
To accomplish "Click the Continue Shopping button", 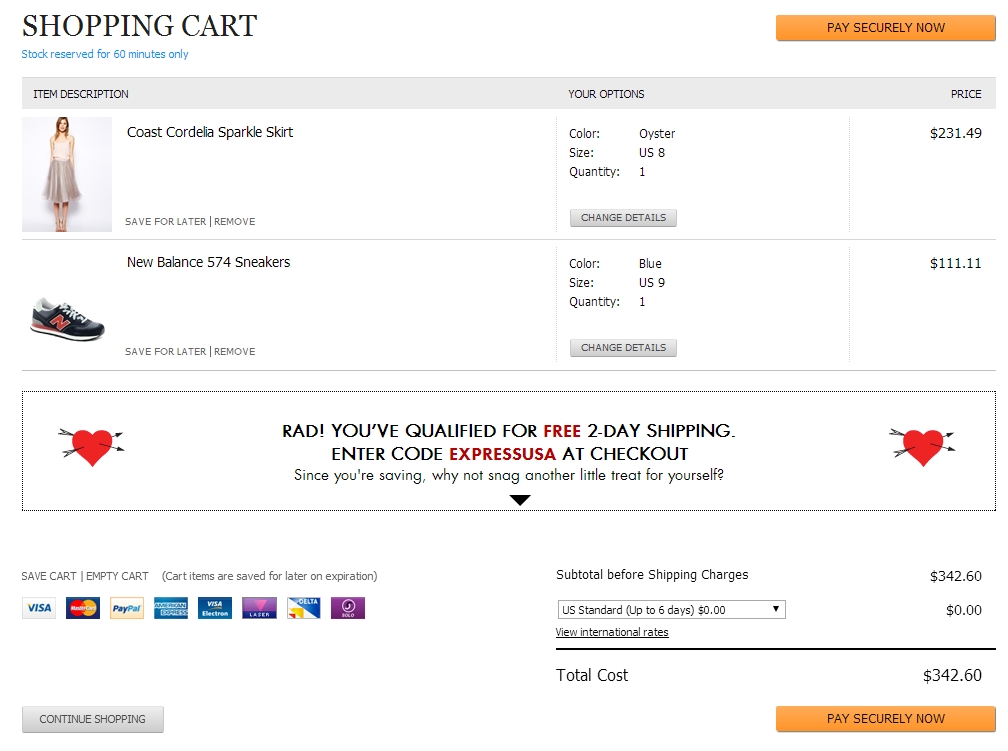I will pyautogui.click(x=93, y=719).
